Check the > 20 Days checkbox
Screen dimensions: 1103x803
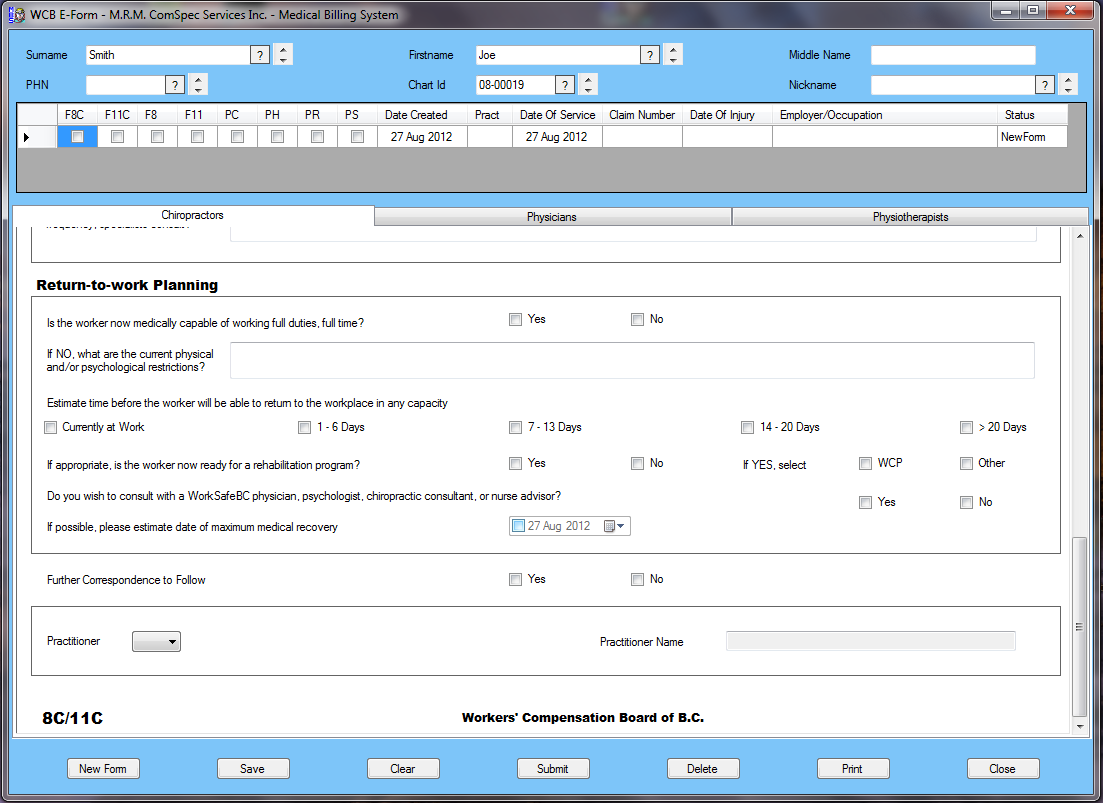(x=967, y=428)
